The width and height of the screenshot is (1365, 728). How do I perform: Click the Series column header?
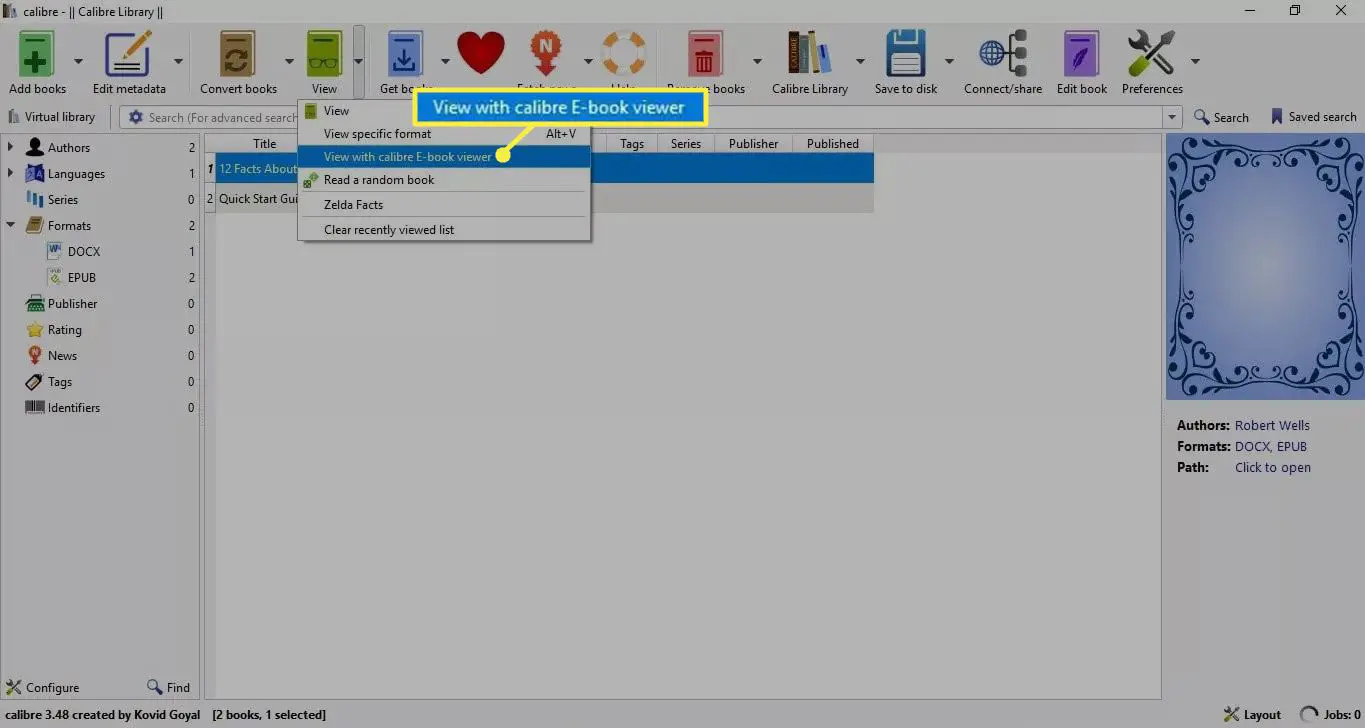[686, 143]
